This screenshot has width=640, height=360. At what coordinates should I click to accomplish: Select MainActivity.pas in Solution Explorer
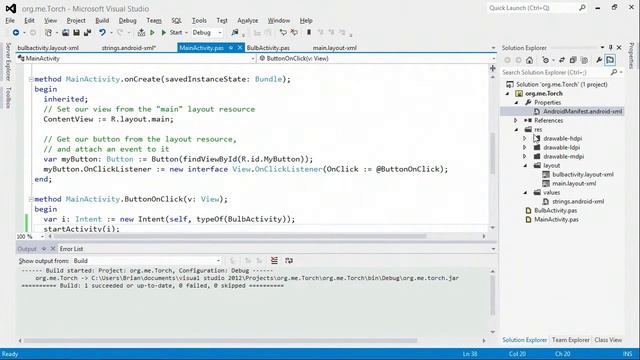pyautogui.click(x=556, y=219)
